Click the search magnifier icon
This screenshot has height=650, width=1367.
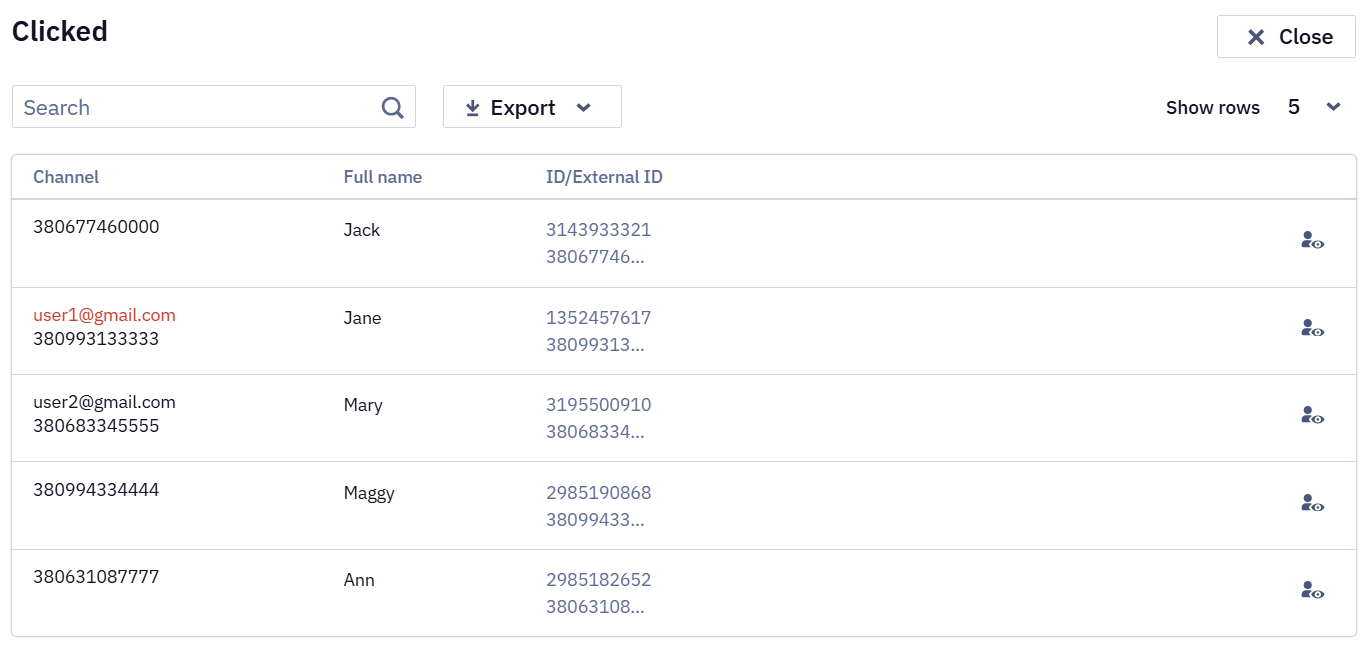[x=393, y=107]
